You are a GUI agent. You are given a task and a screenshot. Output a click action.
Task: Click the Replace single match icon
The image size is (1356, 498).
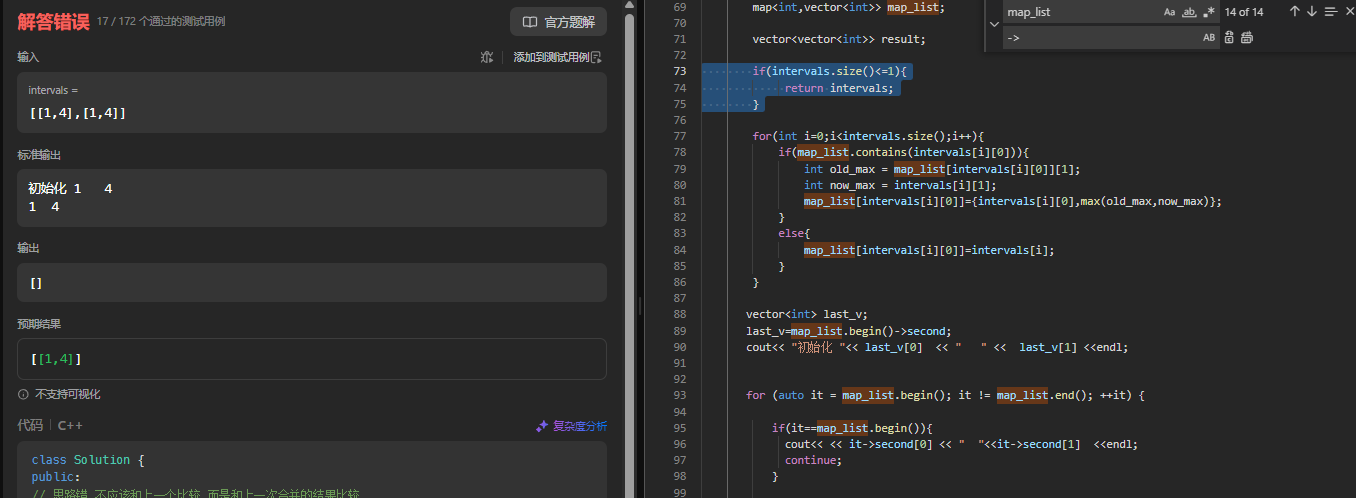tap(1229, 37)
